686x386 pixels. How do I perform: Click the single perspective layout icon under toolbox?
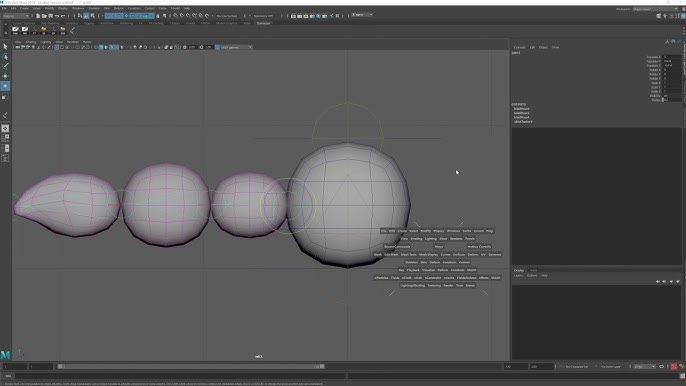click(5, 129)
